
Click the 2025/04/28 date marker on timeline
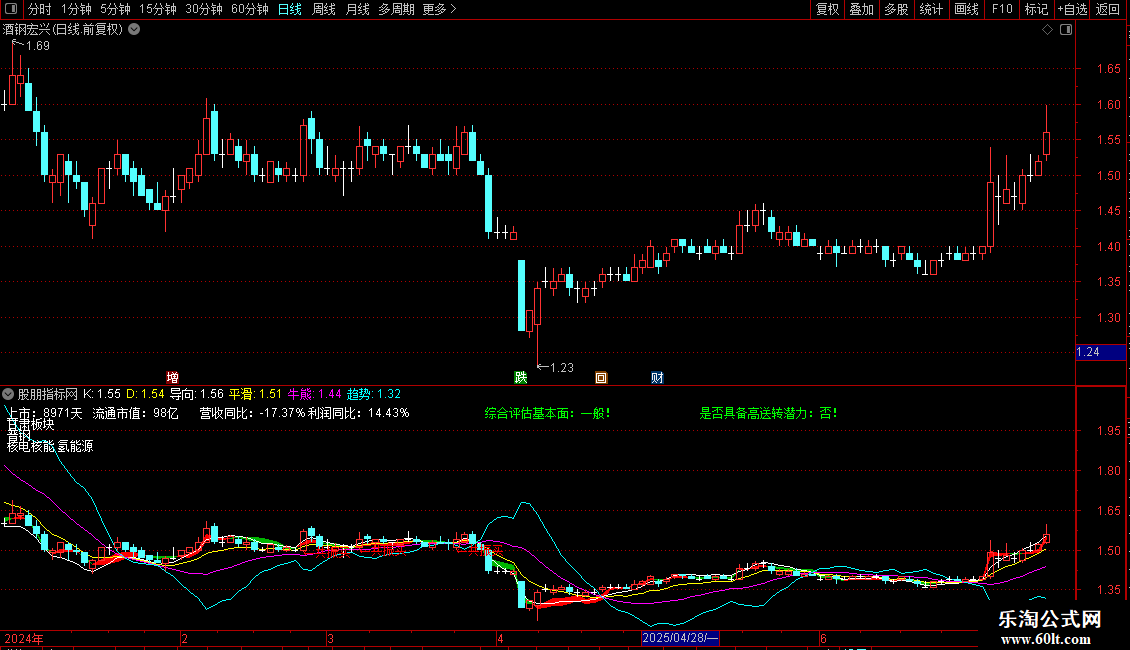pos(680,638)
